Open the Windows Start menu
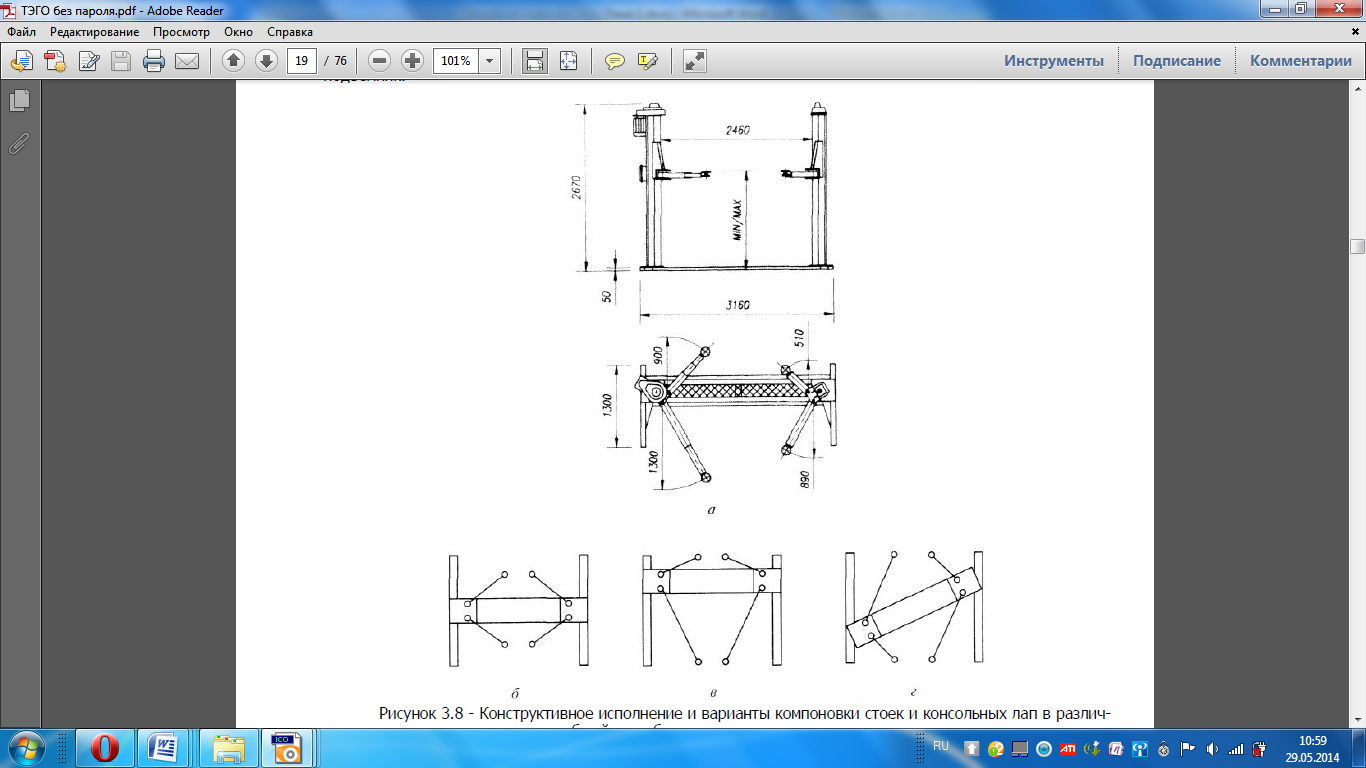 pos(25,747)
